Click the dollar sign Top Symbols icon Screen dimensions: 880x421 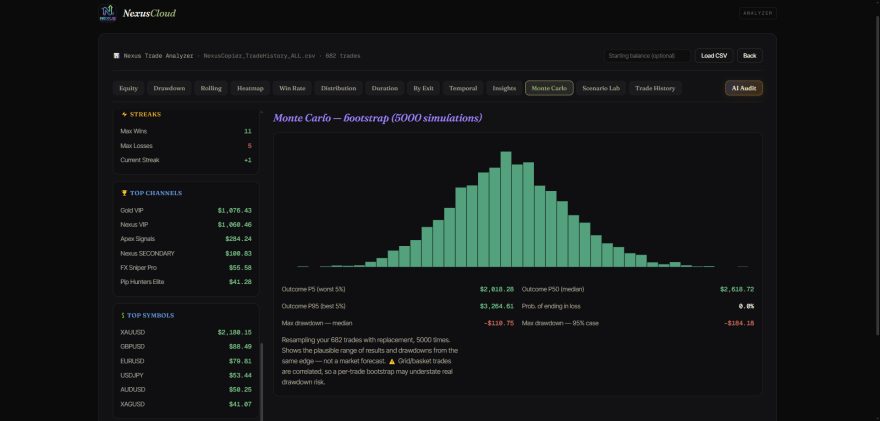click(x=123, y=315)
